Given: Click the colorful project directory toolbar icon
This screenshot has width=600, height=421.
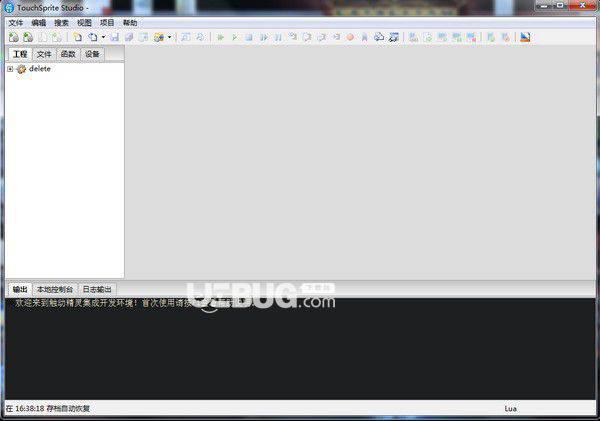Looking at the screenshot, I should click(x=159, y=37).
